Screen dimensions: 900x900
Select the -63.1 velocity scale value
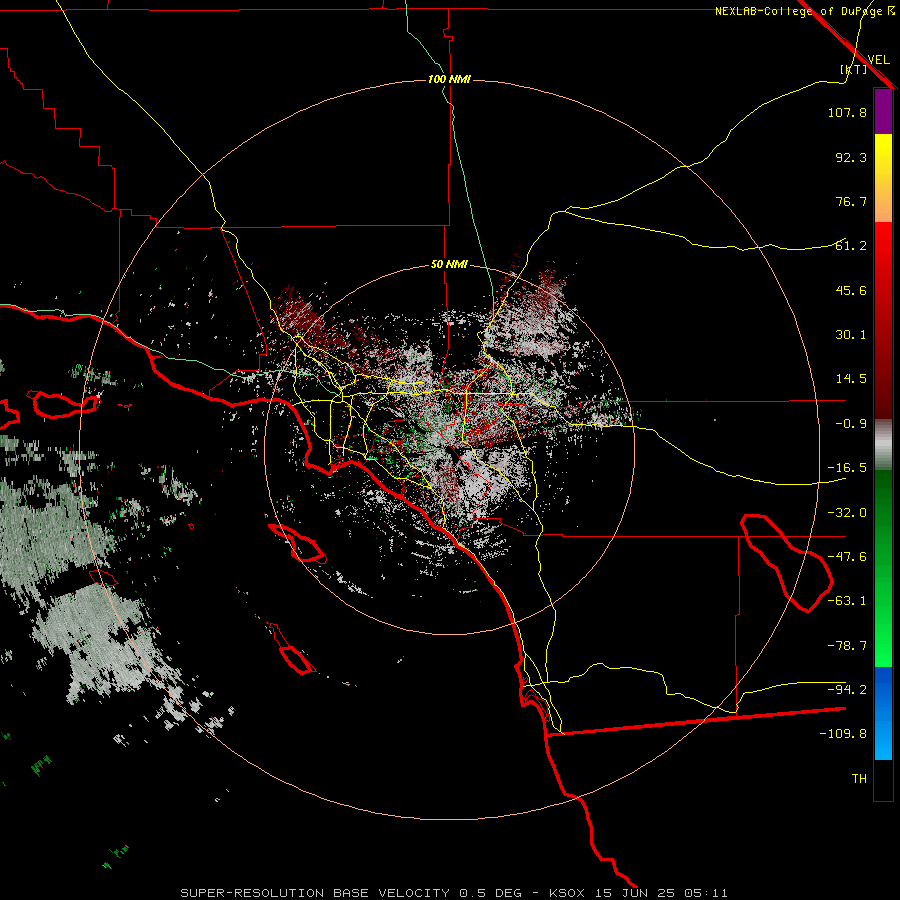[847, 601]
